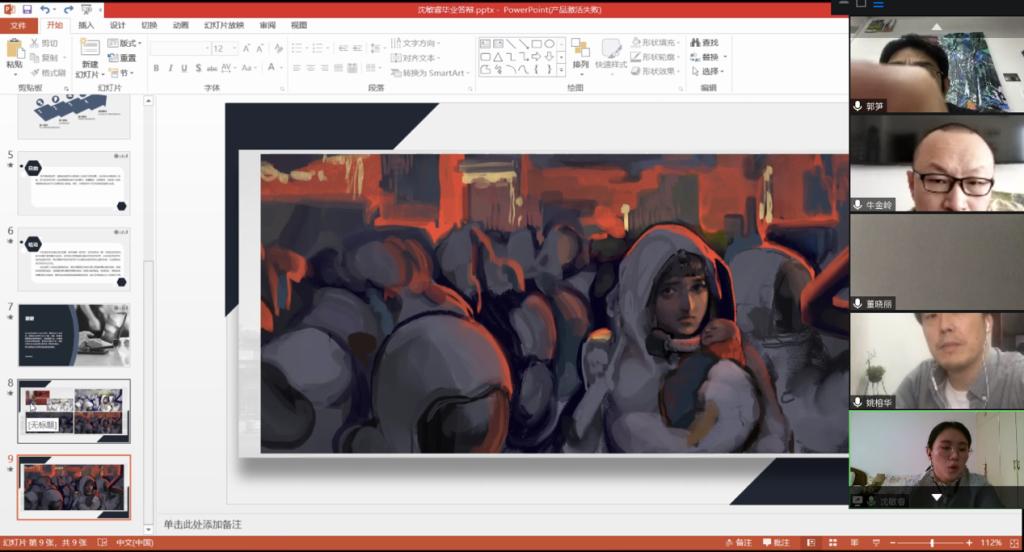
Task: Click the Reset (重置) slide button
Action: point(122,58)
